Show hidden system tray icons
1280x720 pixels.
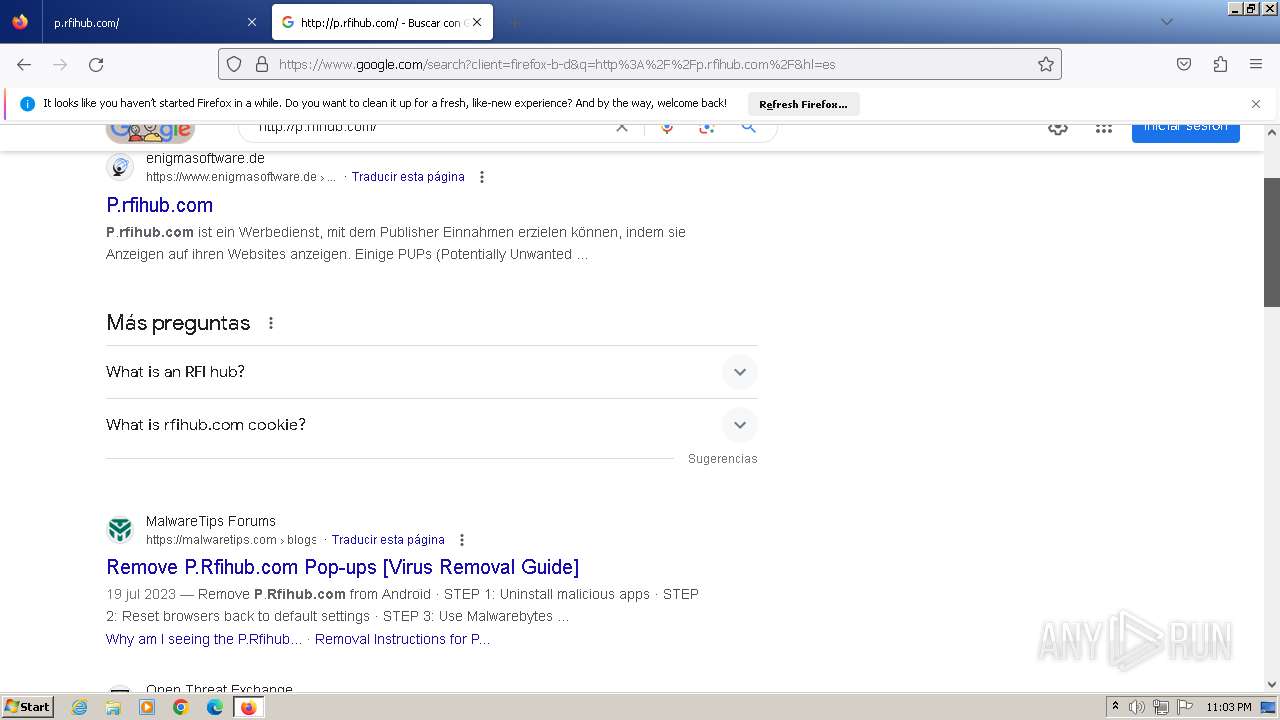(x=1115, y=707)
